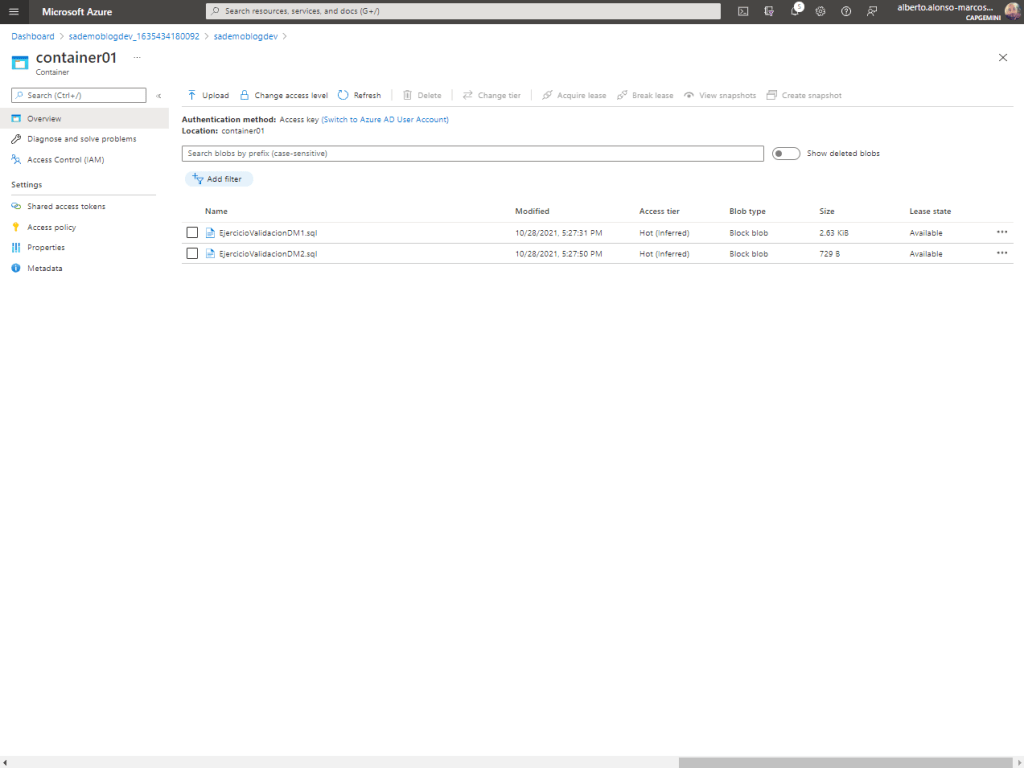Click the Search blobs by prefix field

point(472,154)
